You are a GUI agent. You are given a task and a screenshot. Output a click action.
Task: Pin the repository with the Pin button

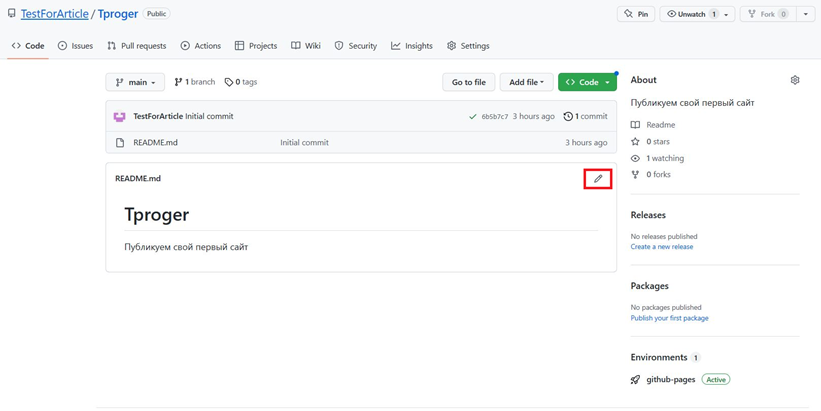[636, 14]
